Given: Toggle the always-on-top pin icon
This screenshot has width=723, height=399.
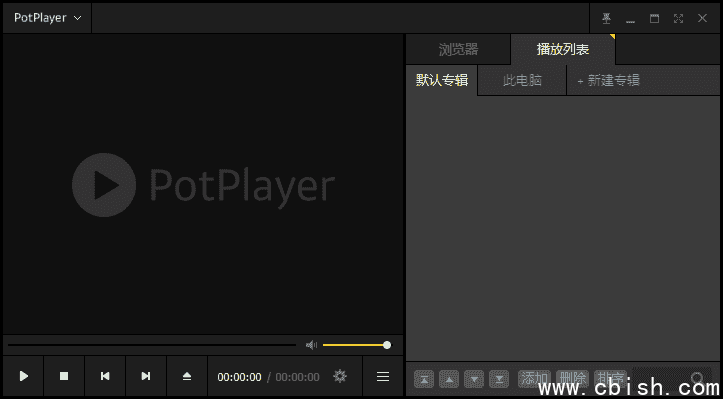Looking at the screenshot, I should pyautogui.click(x=607, y=18).
